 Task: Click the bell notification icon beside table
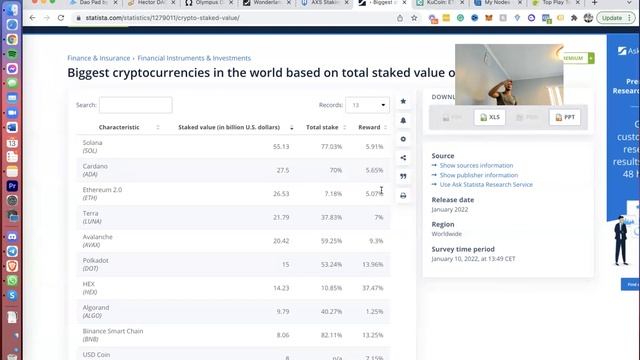coord(403,120)
